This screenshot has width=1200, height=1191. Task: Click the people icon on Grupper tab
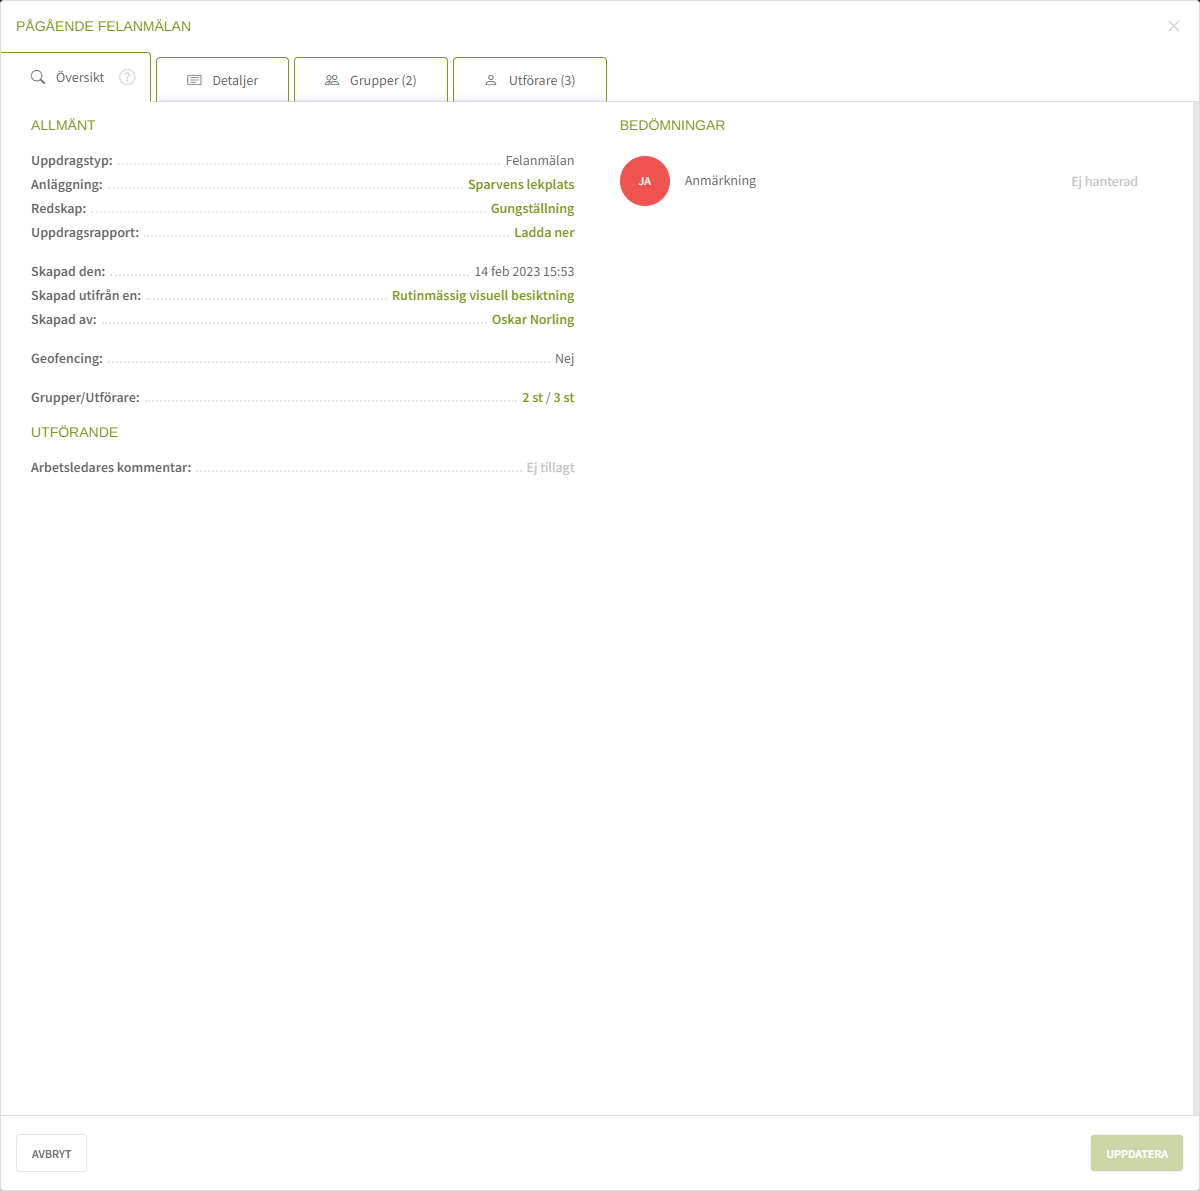[x=332, y=80]
